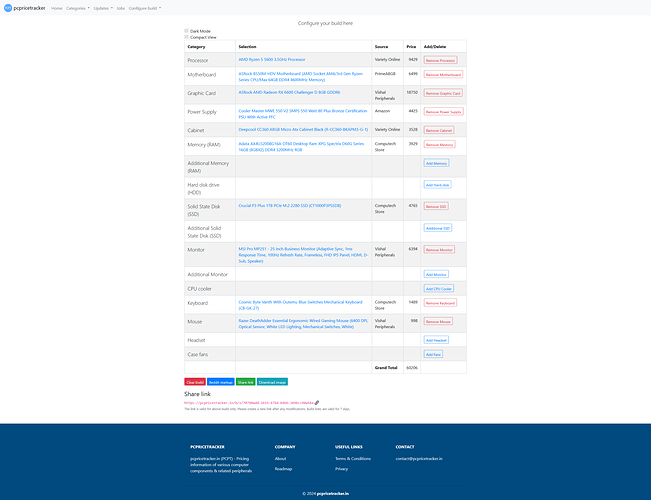Add case fans with Add fans
This screenshot has width=651, height=500.
(433, 354)
